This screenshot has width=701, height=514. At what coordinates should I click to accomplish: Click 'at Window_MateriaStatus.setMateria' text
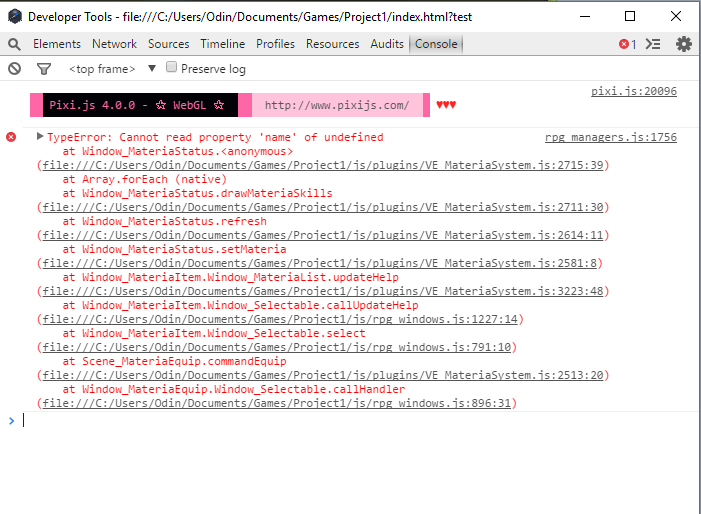point(174,249)
